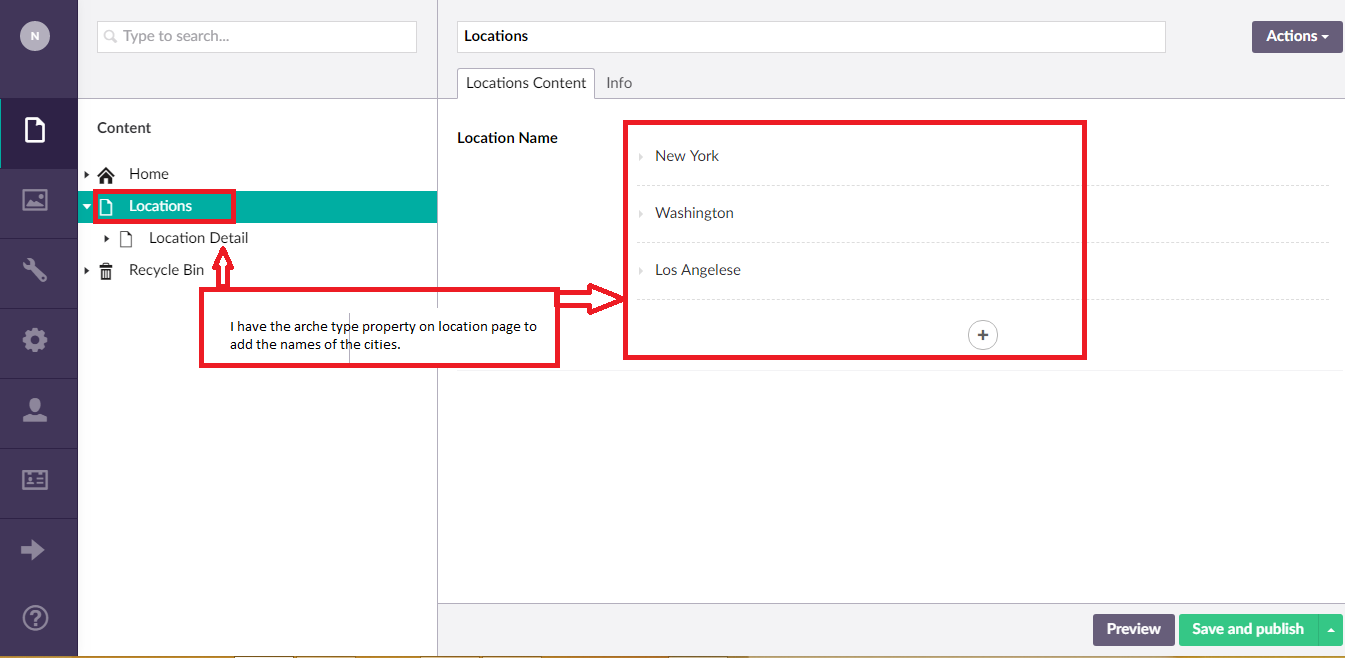Switch to the Info tab
The width and height of the screenshot is (1360, 658).
pos(619,83)
